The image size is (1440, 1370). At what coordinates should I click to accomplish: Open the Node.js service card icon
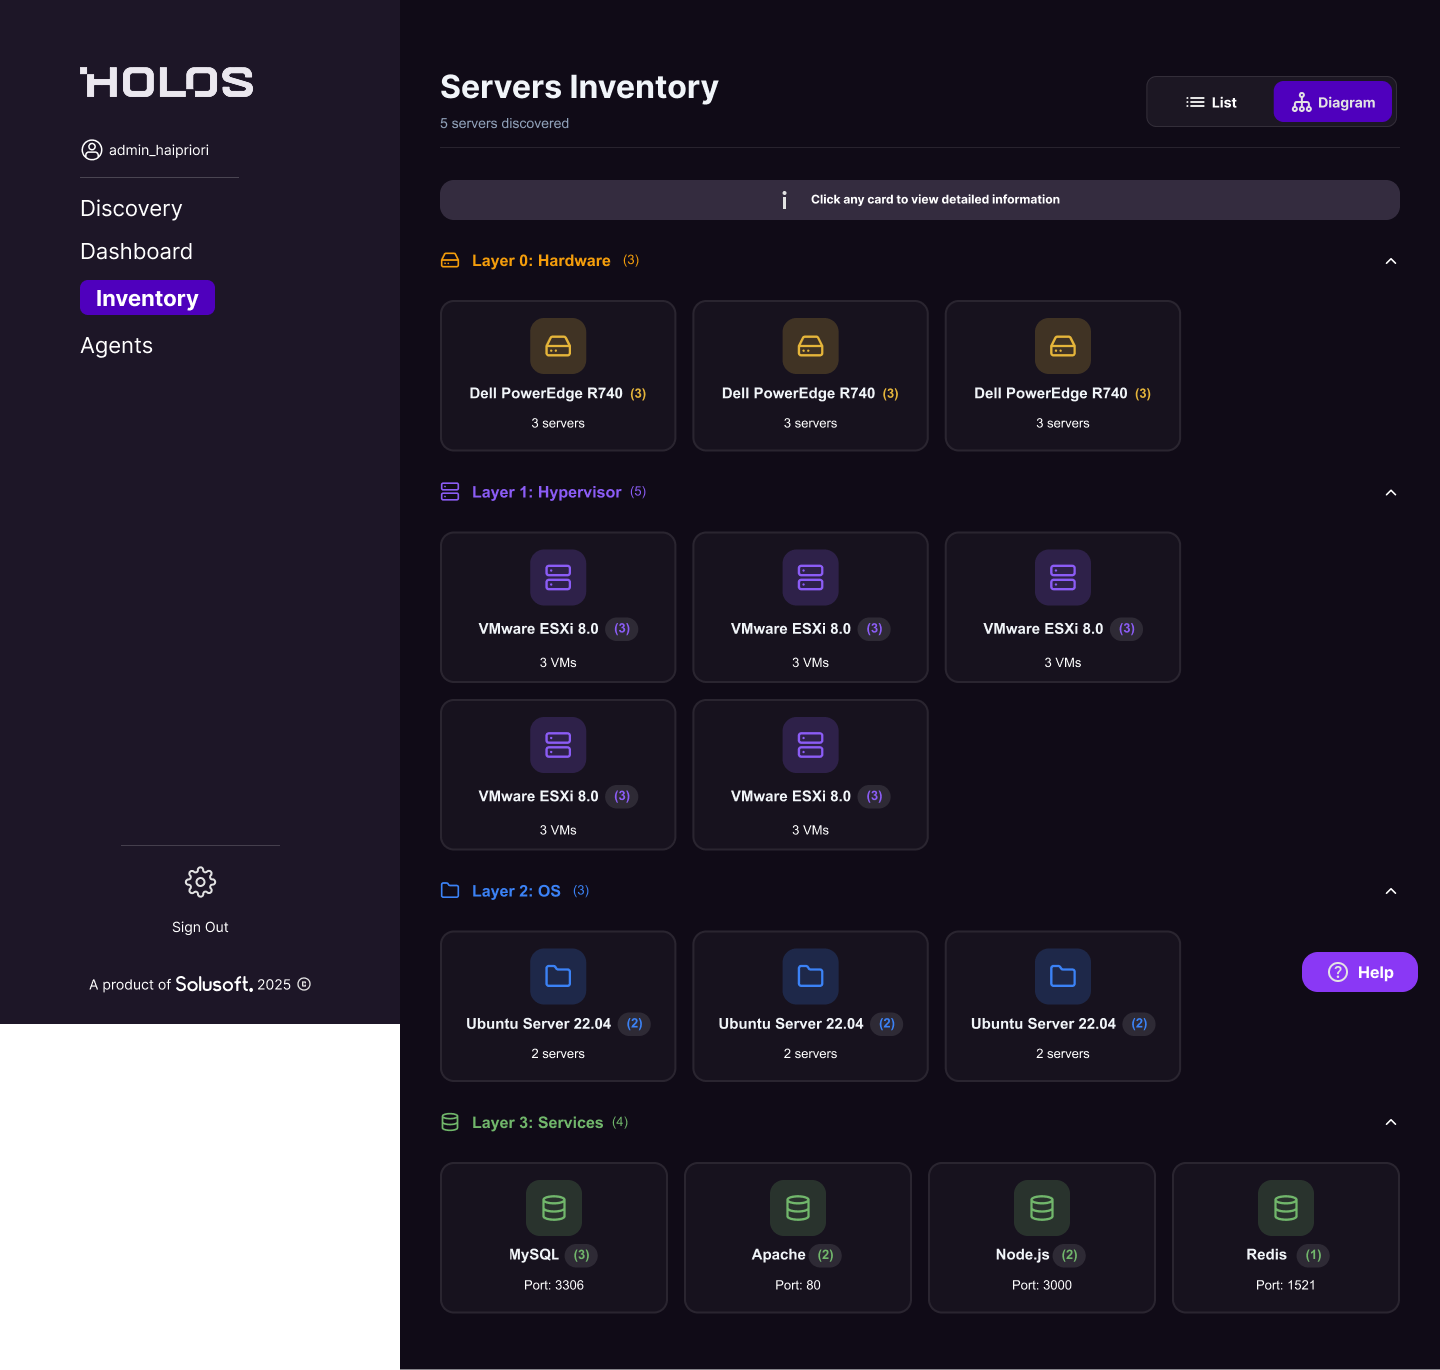click(x=1042, y=1208)
